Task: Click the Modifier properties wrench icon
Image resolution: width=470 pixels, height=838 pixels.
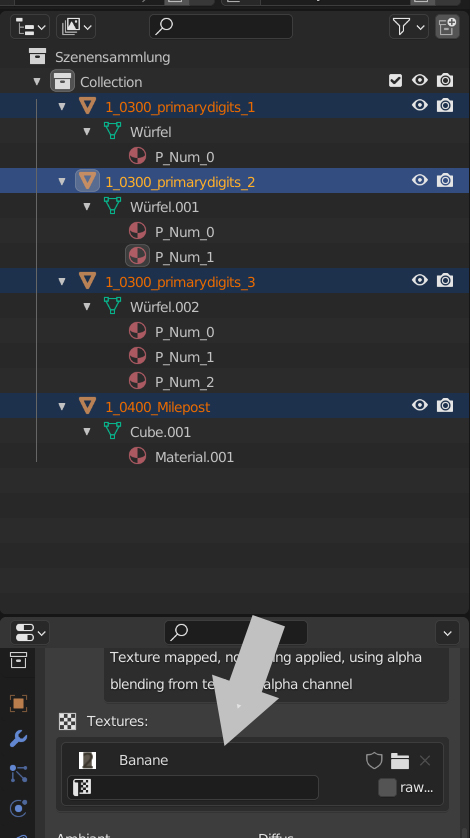Action: (18, 738)
